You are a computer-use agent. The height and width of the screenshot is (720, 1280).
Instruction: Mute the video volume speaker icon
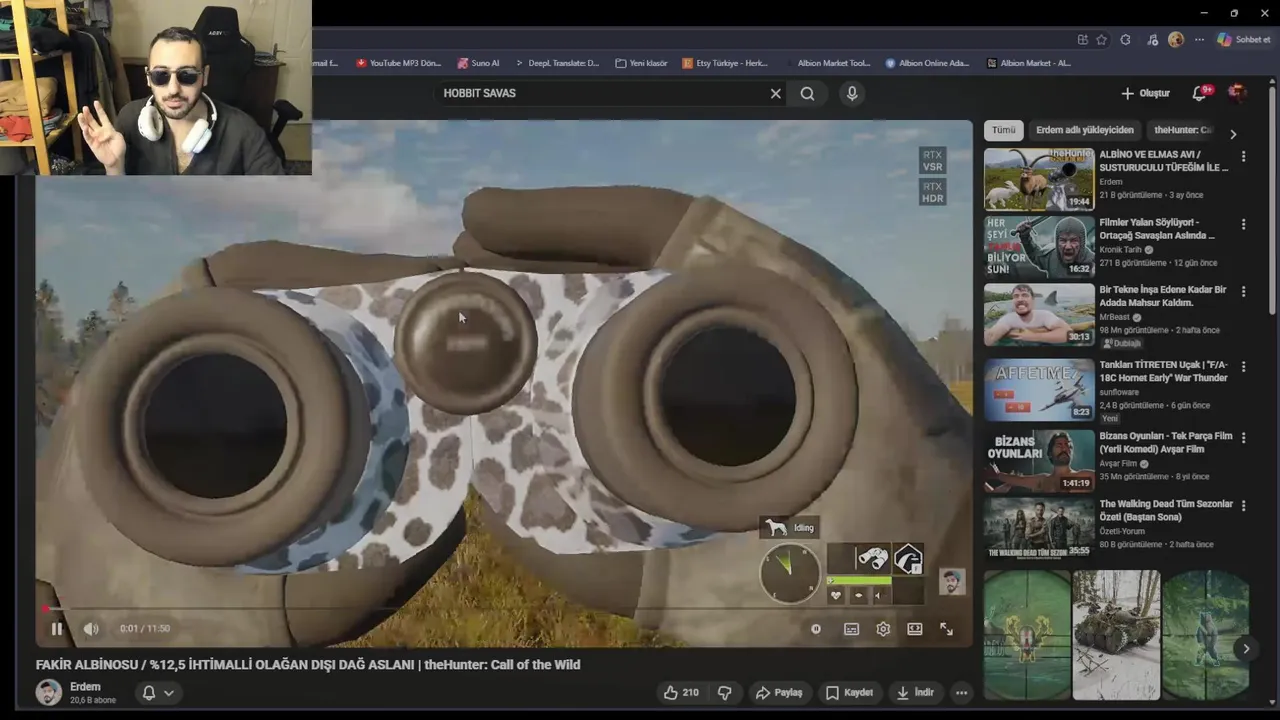point(91,629)
